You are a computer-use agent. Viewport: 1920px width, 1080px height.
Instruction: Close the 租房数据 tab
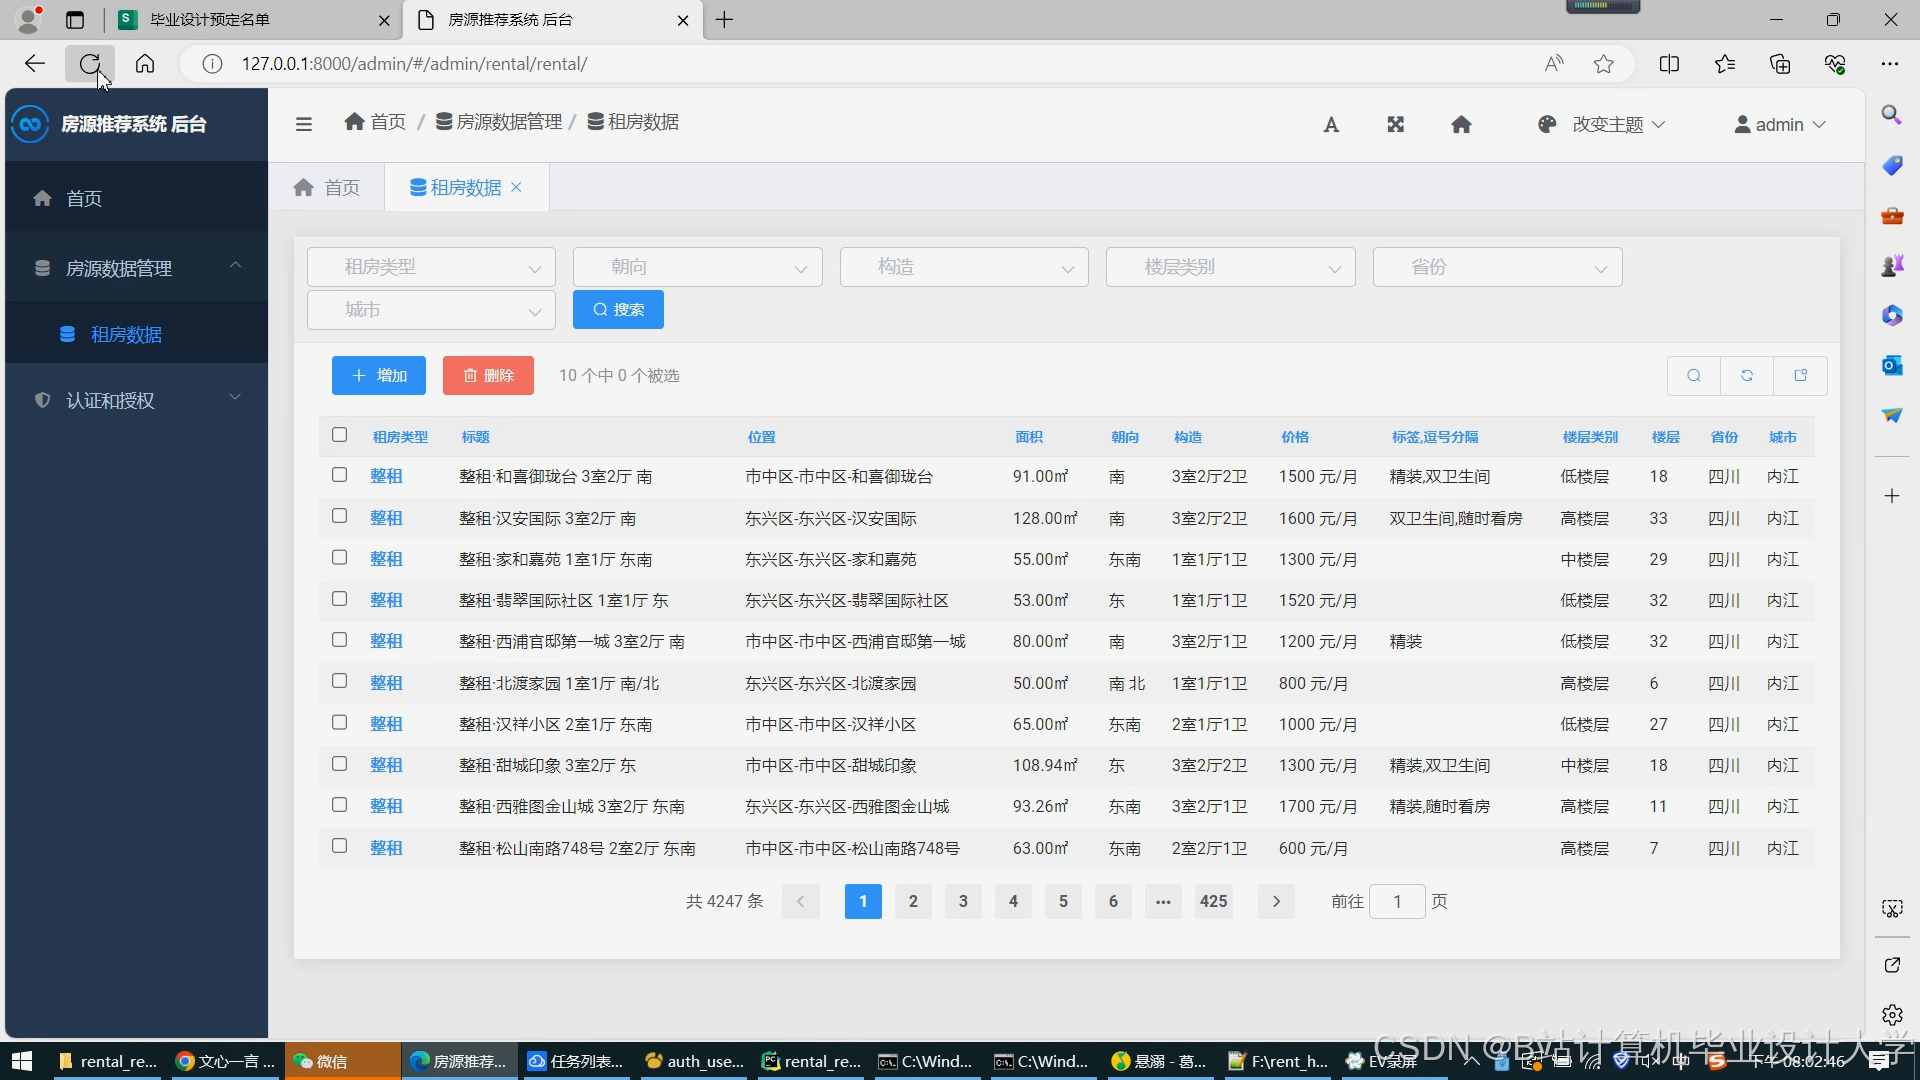click(x=517, y=187)
